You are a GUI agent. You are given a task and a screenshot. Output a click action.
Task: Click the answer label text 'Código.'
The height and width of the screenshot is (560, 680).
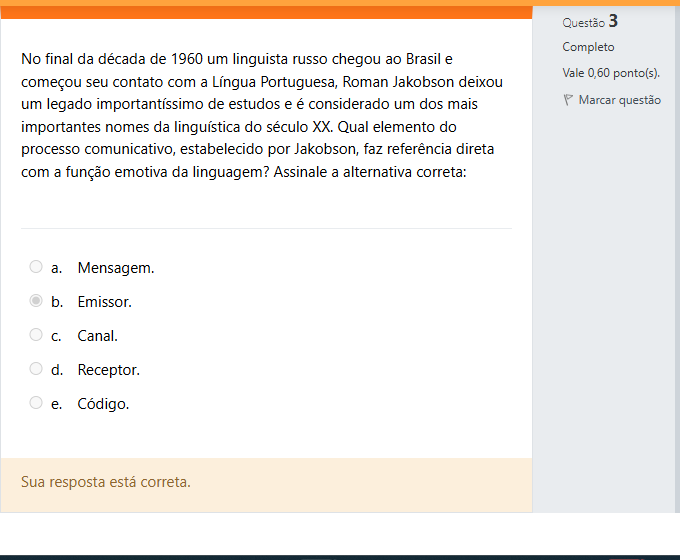click(x=103, y=404)
